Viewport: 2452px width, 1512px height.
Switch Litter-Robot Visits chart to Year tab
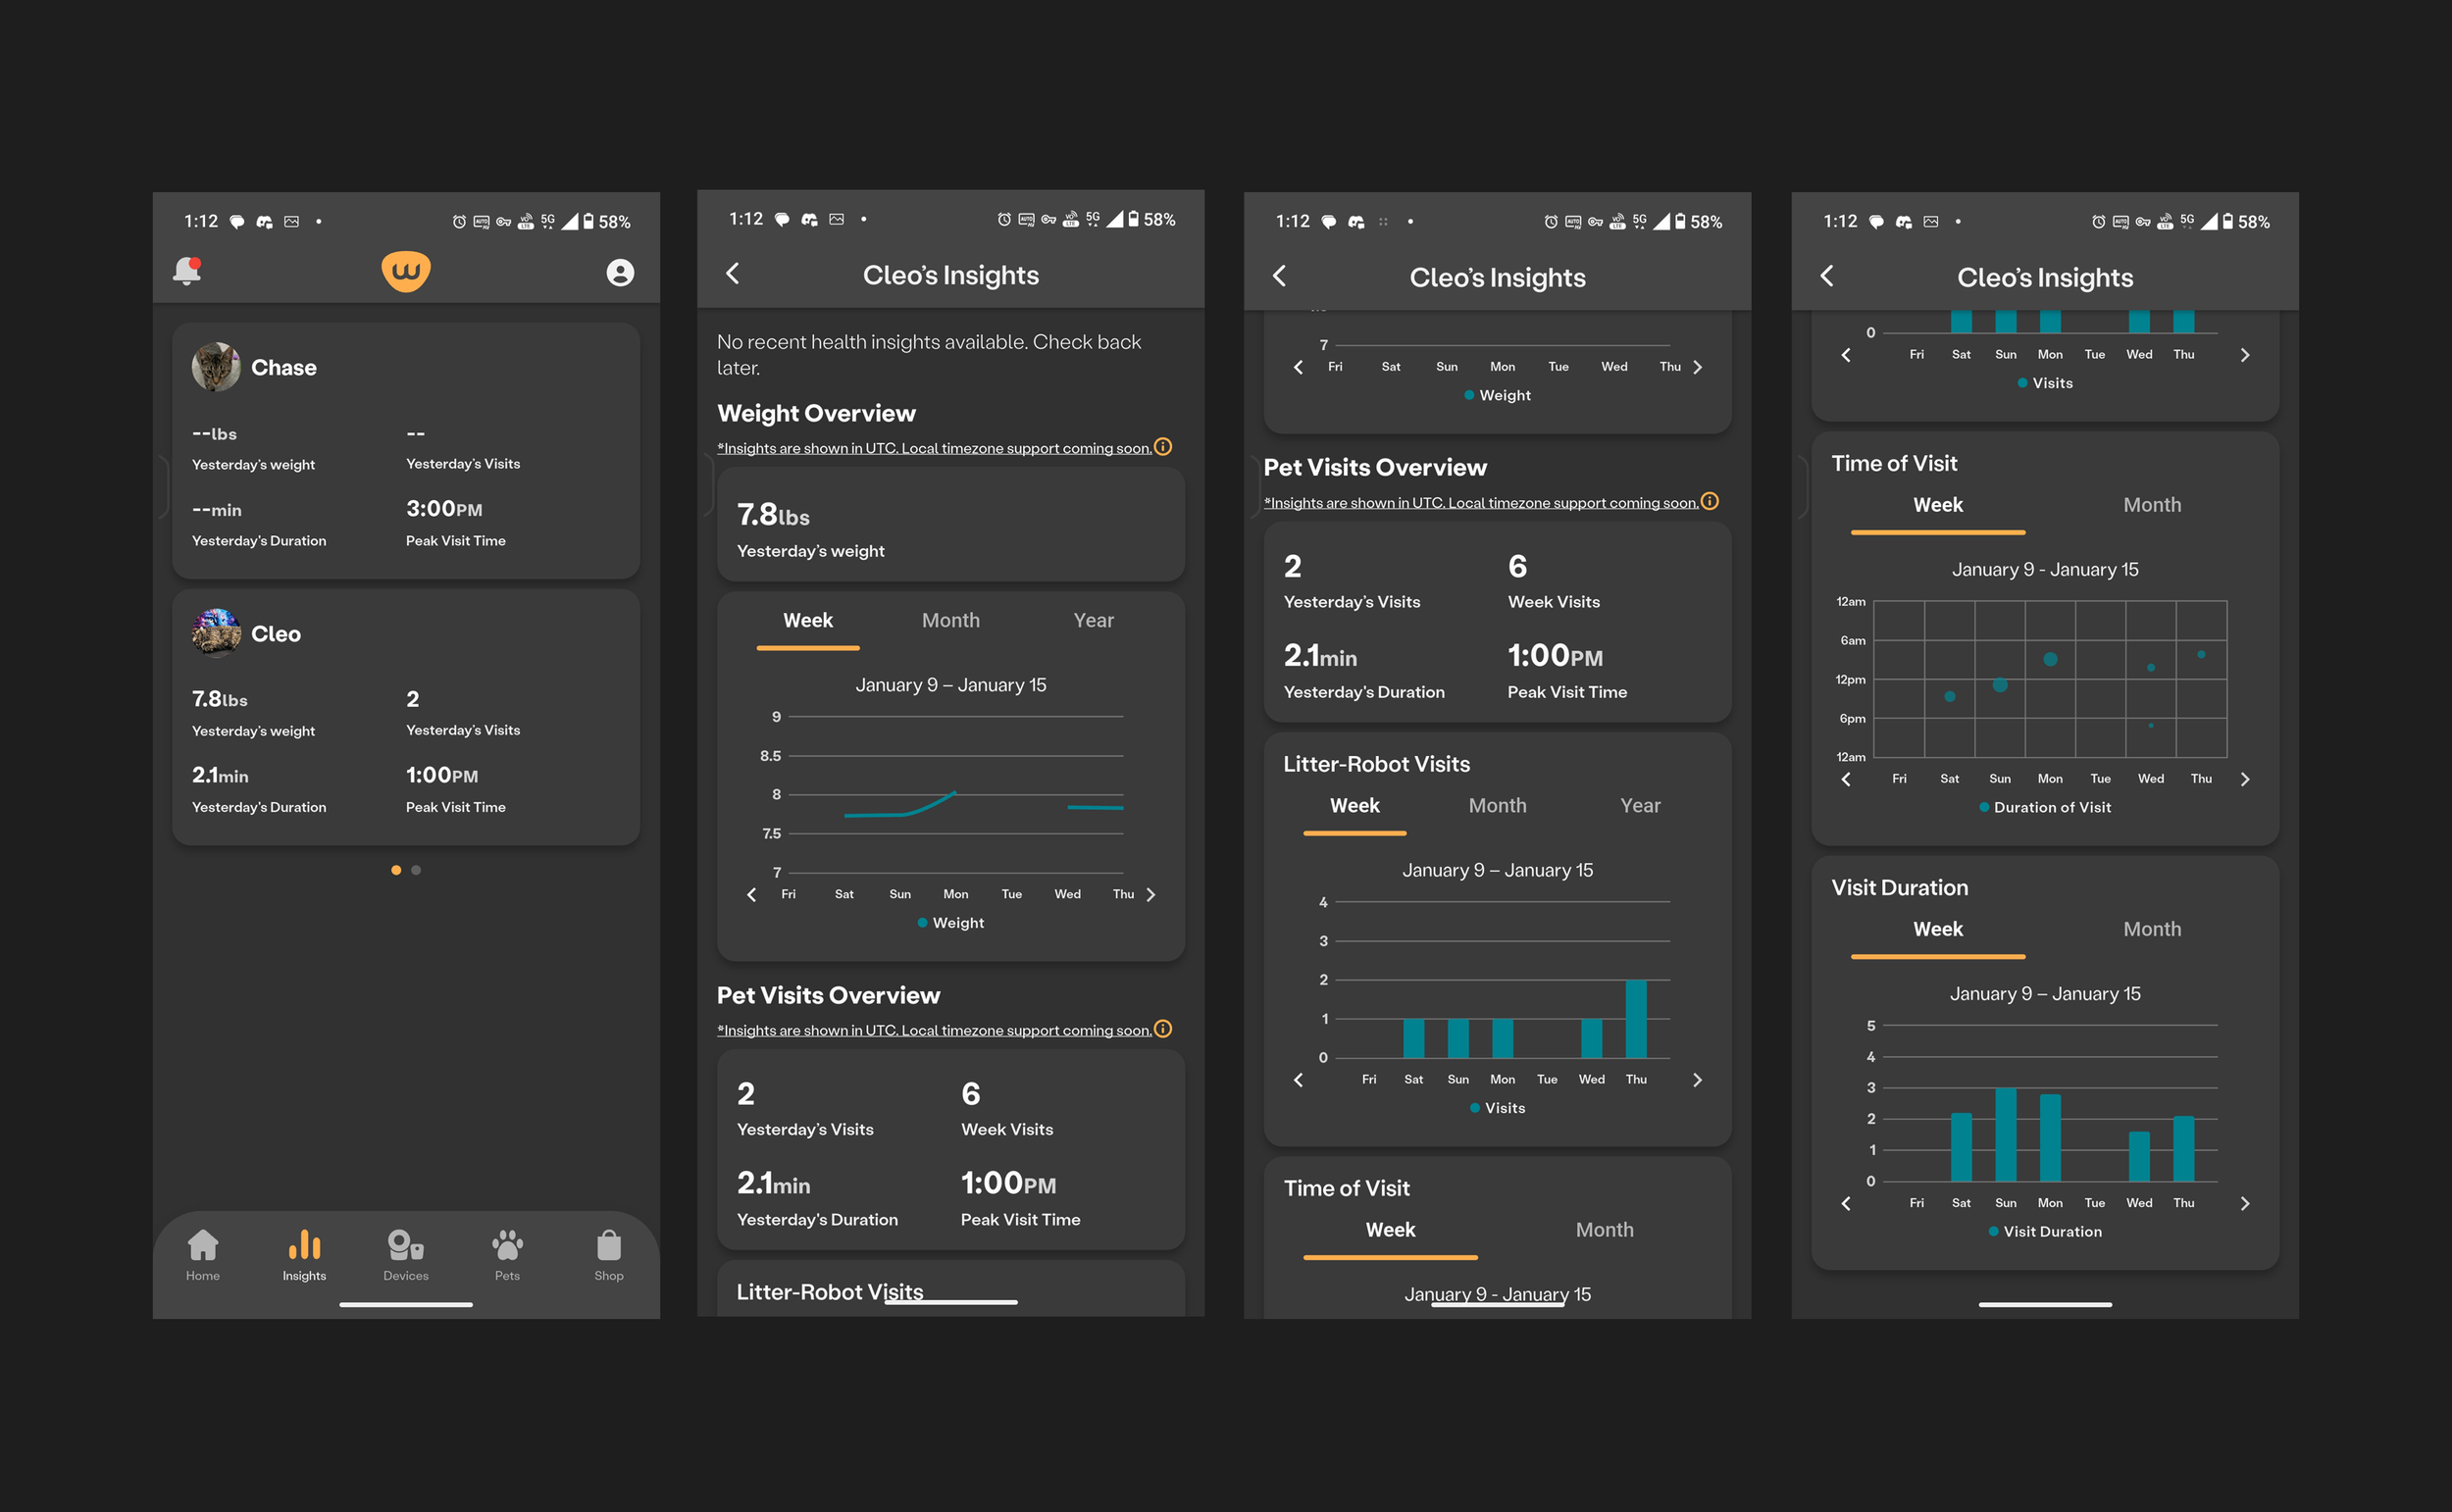tap(1639, 806)
